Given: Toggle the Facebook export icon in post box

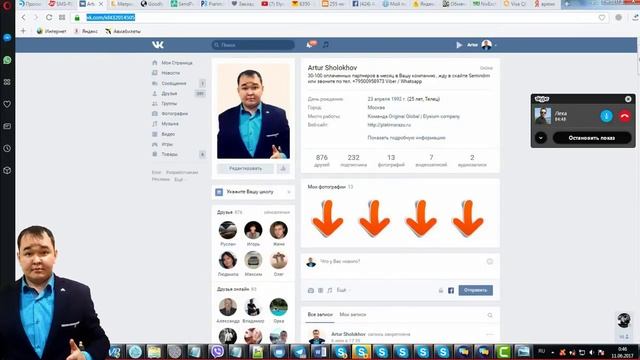Looking at the screenshot, I should tap(451, 291).
